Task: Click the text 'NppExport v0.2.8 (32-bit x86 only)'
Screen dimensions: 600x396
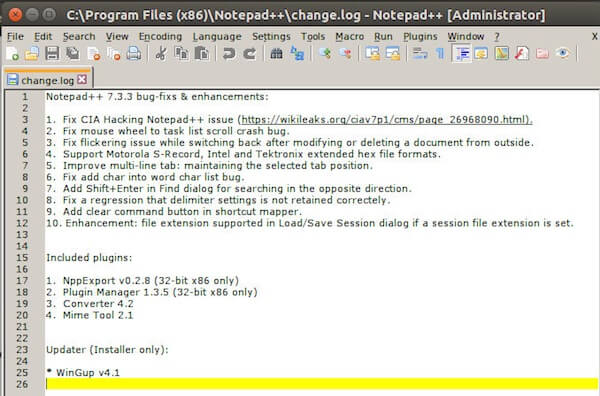Action: pyautogui.click(x=151, y=280)
